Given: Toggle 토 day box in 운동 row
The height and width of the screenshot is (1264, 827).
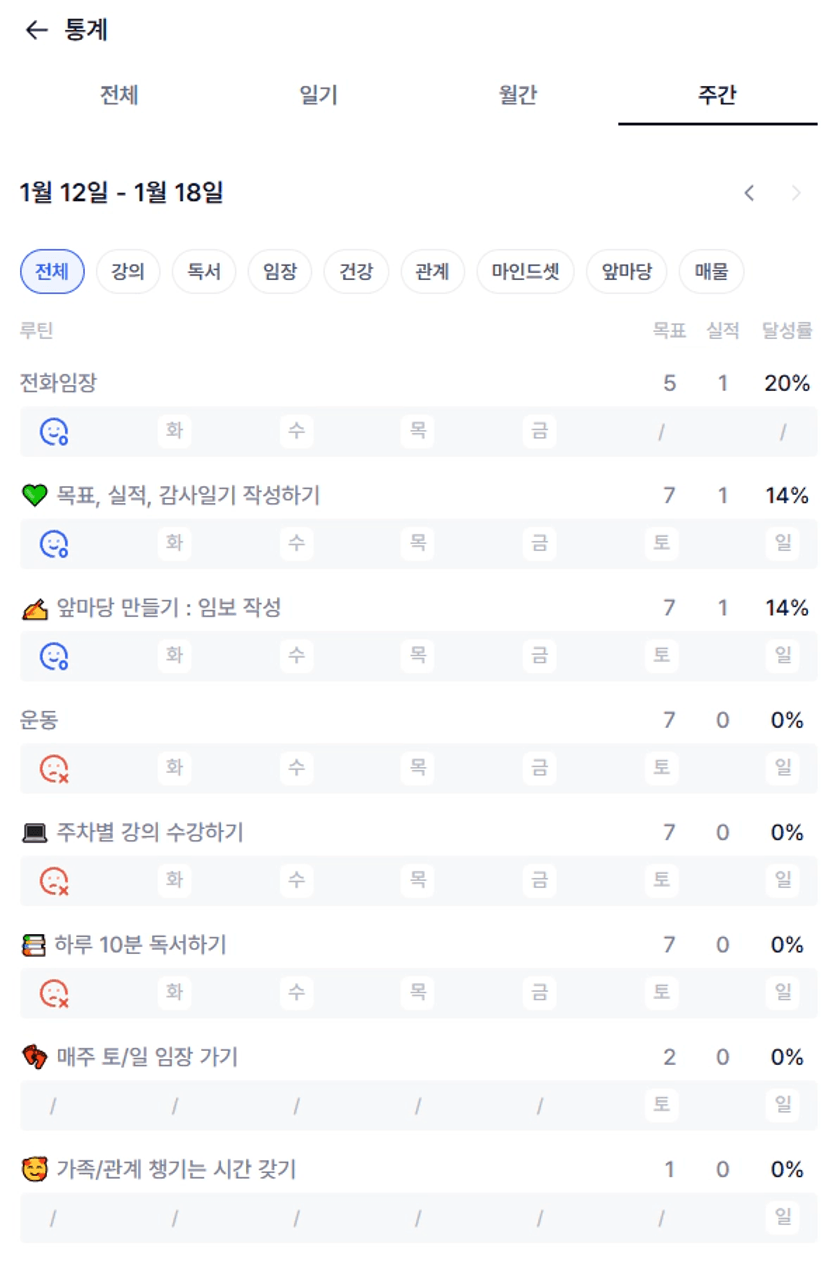Looking at the screenshot, I should pos(661,768).
